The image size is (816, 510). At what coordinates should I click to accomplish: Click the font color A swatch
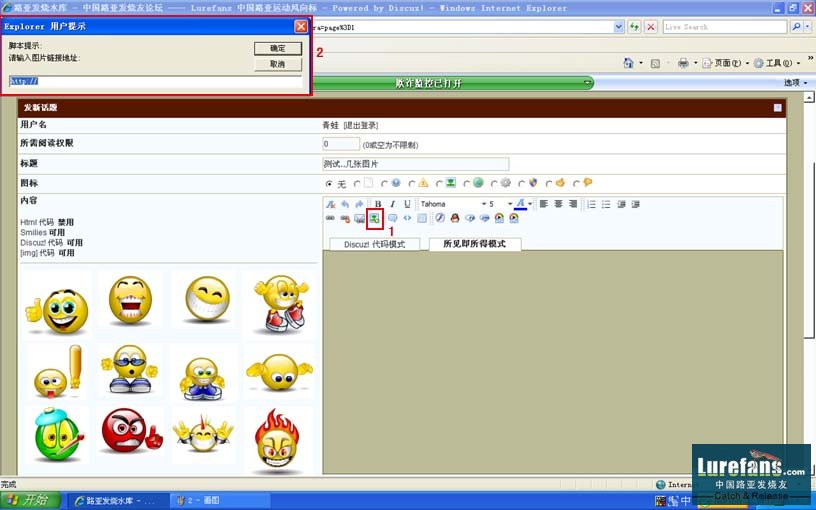(520, 204)
